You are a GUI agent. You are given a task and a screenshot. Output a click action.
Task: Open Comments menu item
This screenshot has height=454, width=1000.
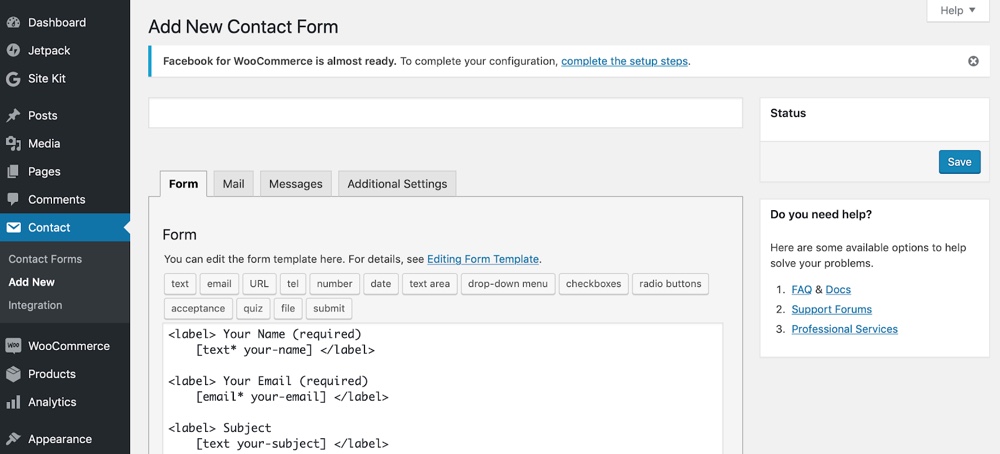pyautogui.click(x=64, y=200)
